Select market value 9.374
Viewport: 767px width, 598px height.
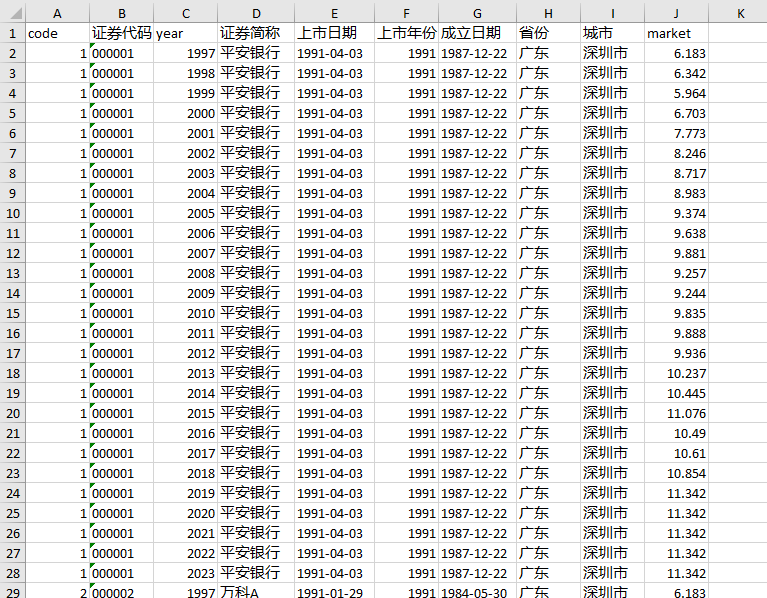(x=677, y=213)
